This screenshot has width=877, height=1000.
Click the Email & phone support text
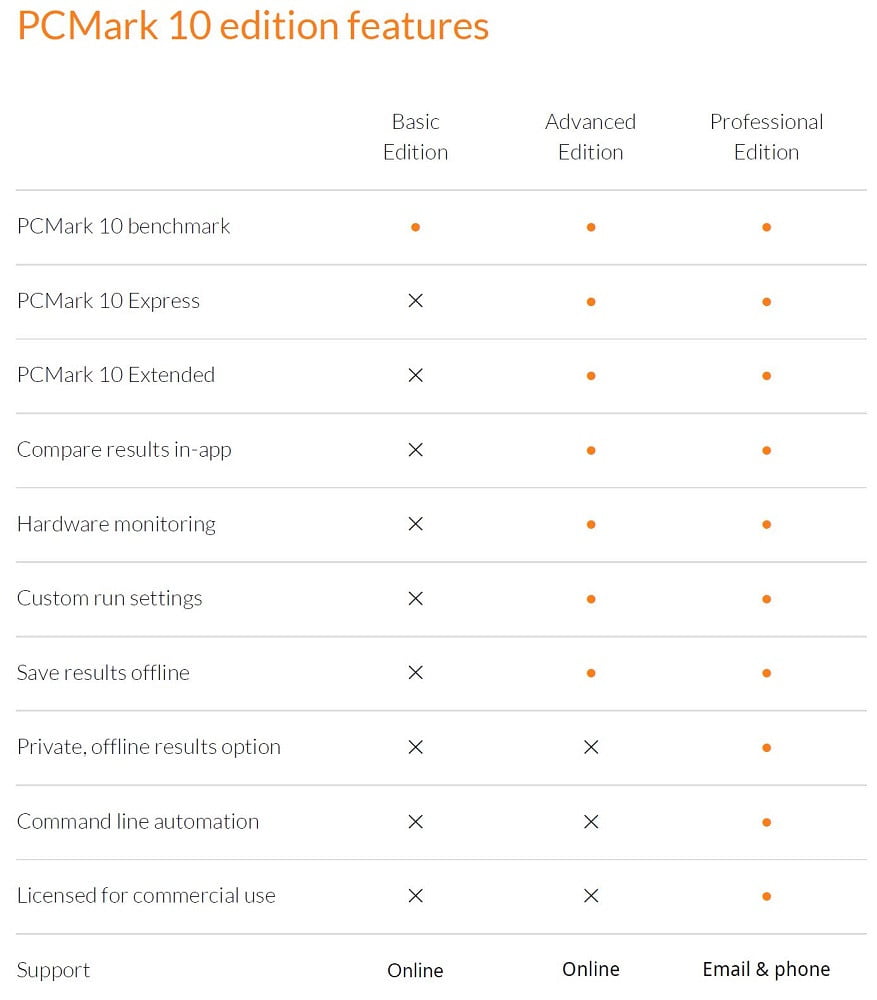point(766,969)
